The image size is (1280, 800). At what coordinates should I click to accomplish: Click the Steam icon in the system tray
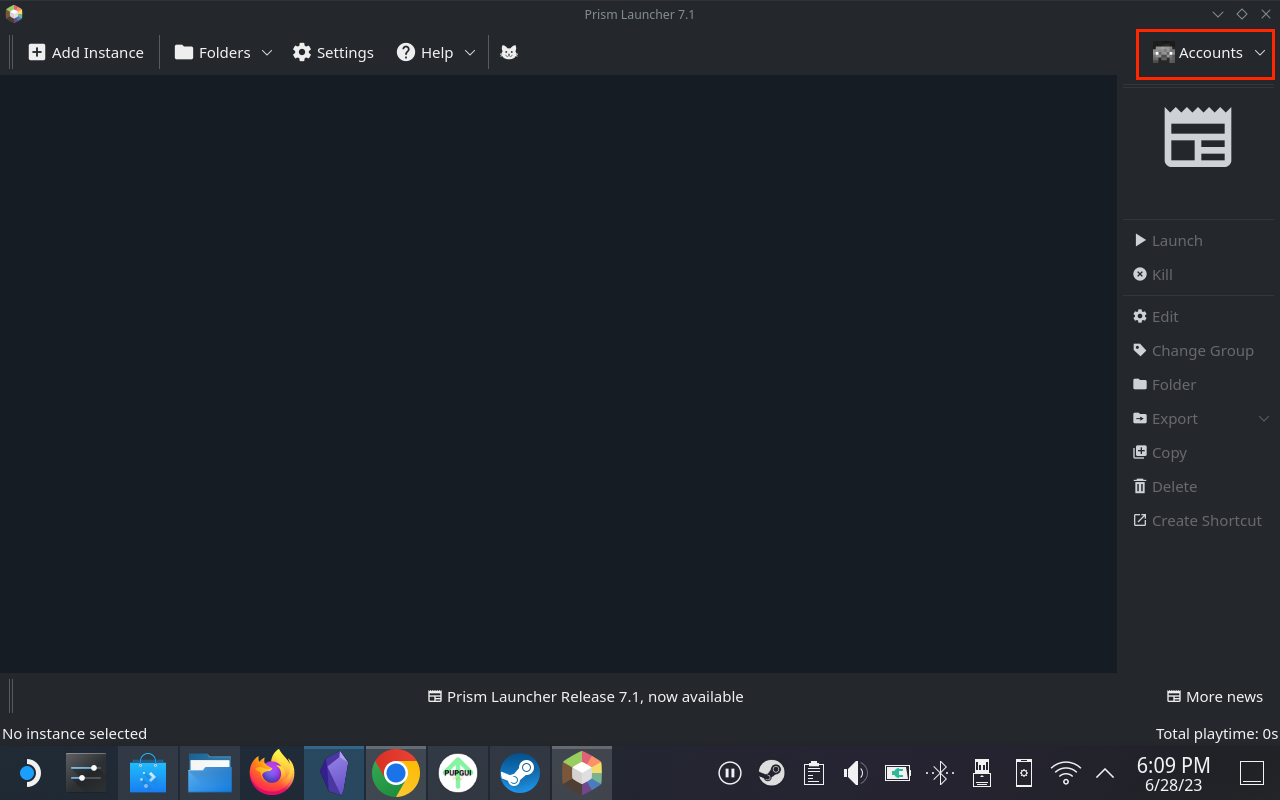771,772
